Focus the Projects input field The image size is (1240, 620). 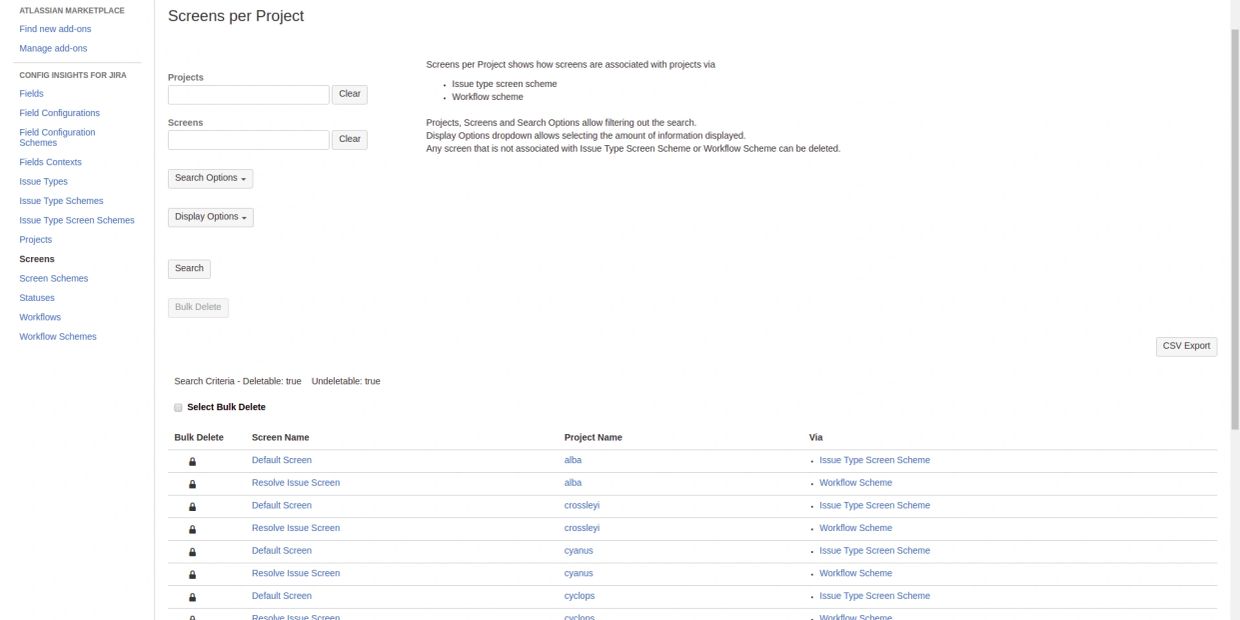point(248,95)
